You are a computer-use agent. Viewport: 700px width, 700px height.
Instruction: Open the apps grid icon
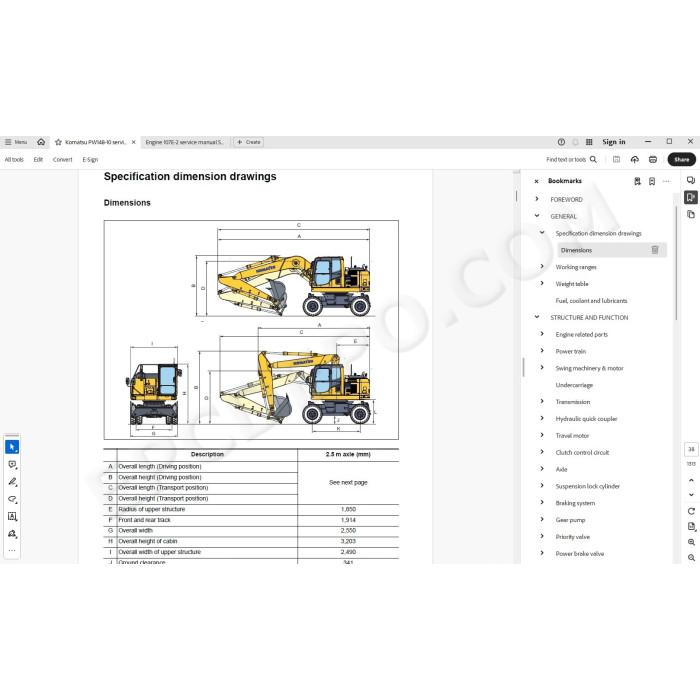click(589, 142)
